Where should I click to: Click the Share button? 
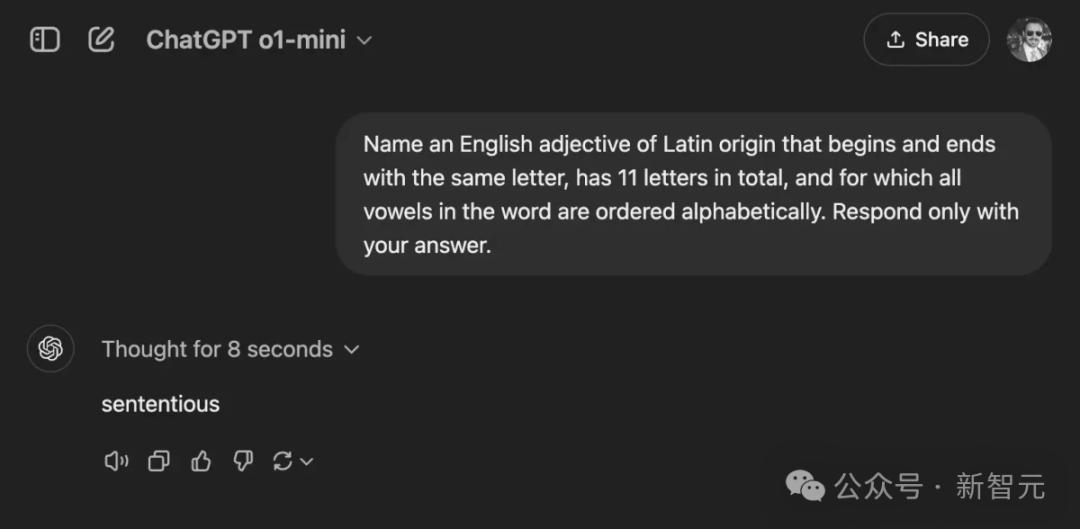pyautogui.click(x=926, y=40)
